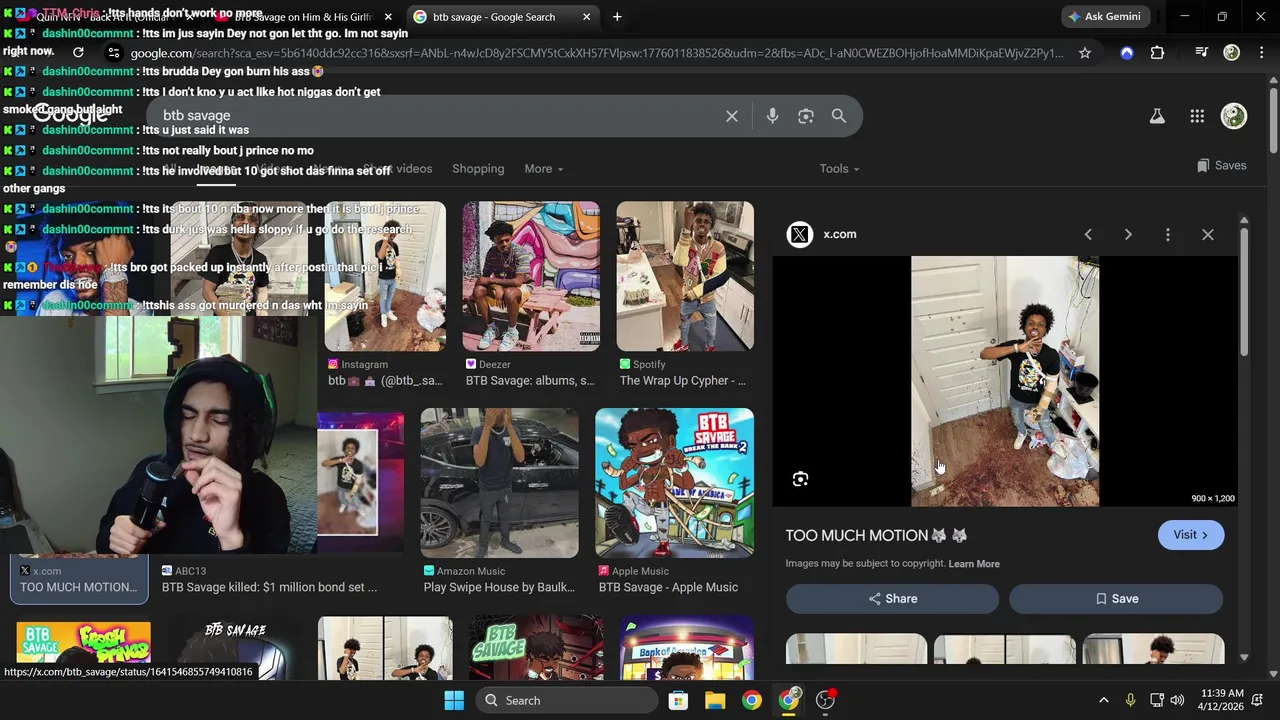Open Microsoft Store from taskbar
1280x720 pixels.
pyautogui.click(x=678, y=700)
